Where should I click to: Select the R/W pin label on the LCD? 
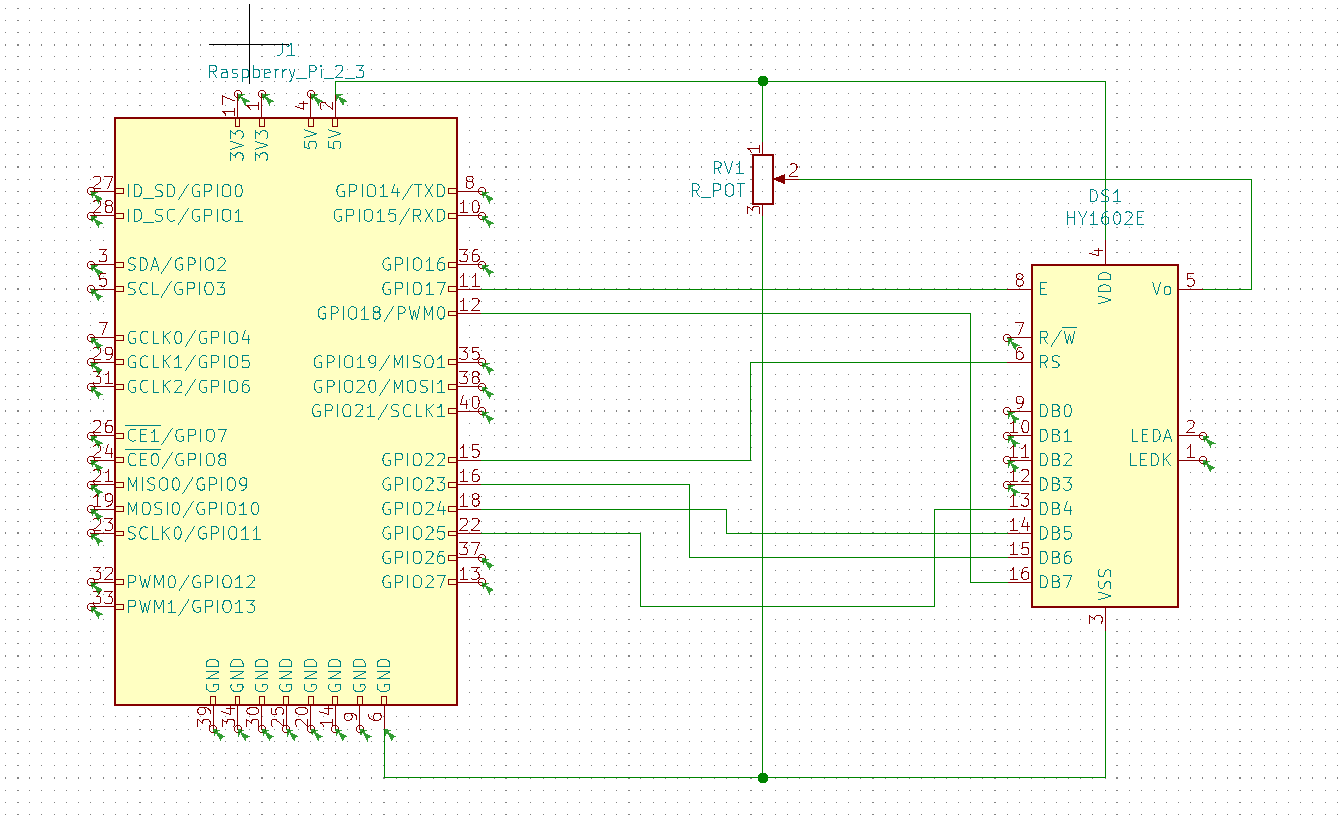click(x=1057, y=337)
